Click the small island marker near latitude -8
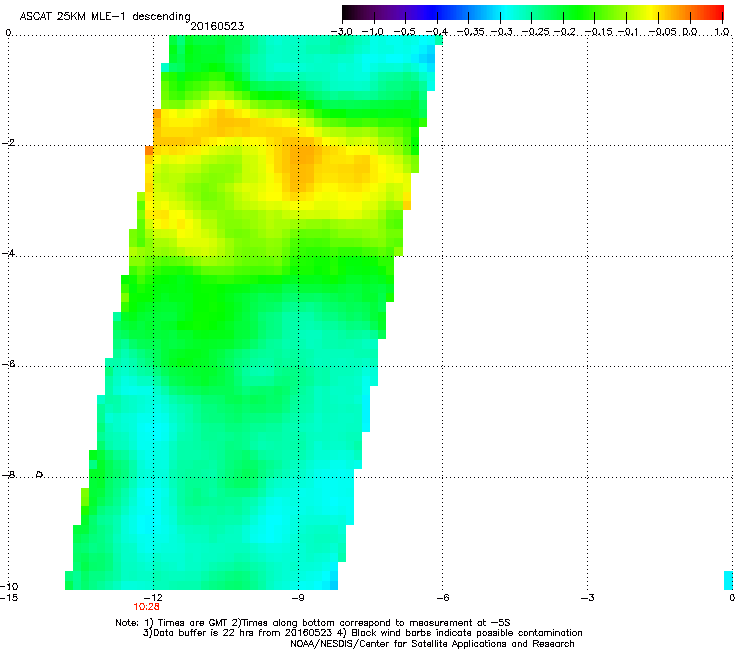 coord(40,474)
